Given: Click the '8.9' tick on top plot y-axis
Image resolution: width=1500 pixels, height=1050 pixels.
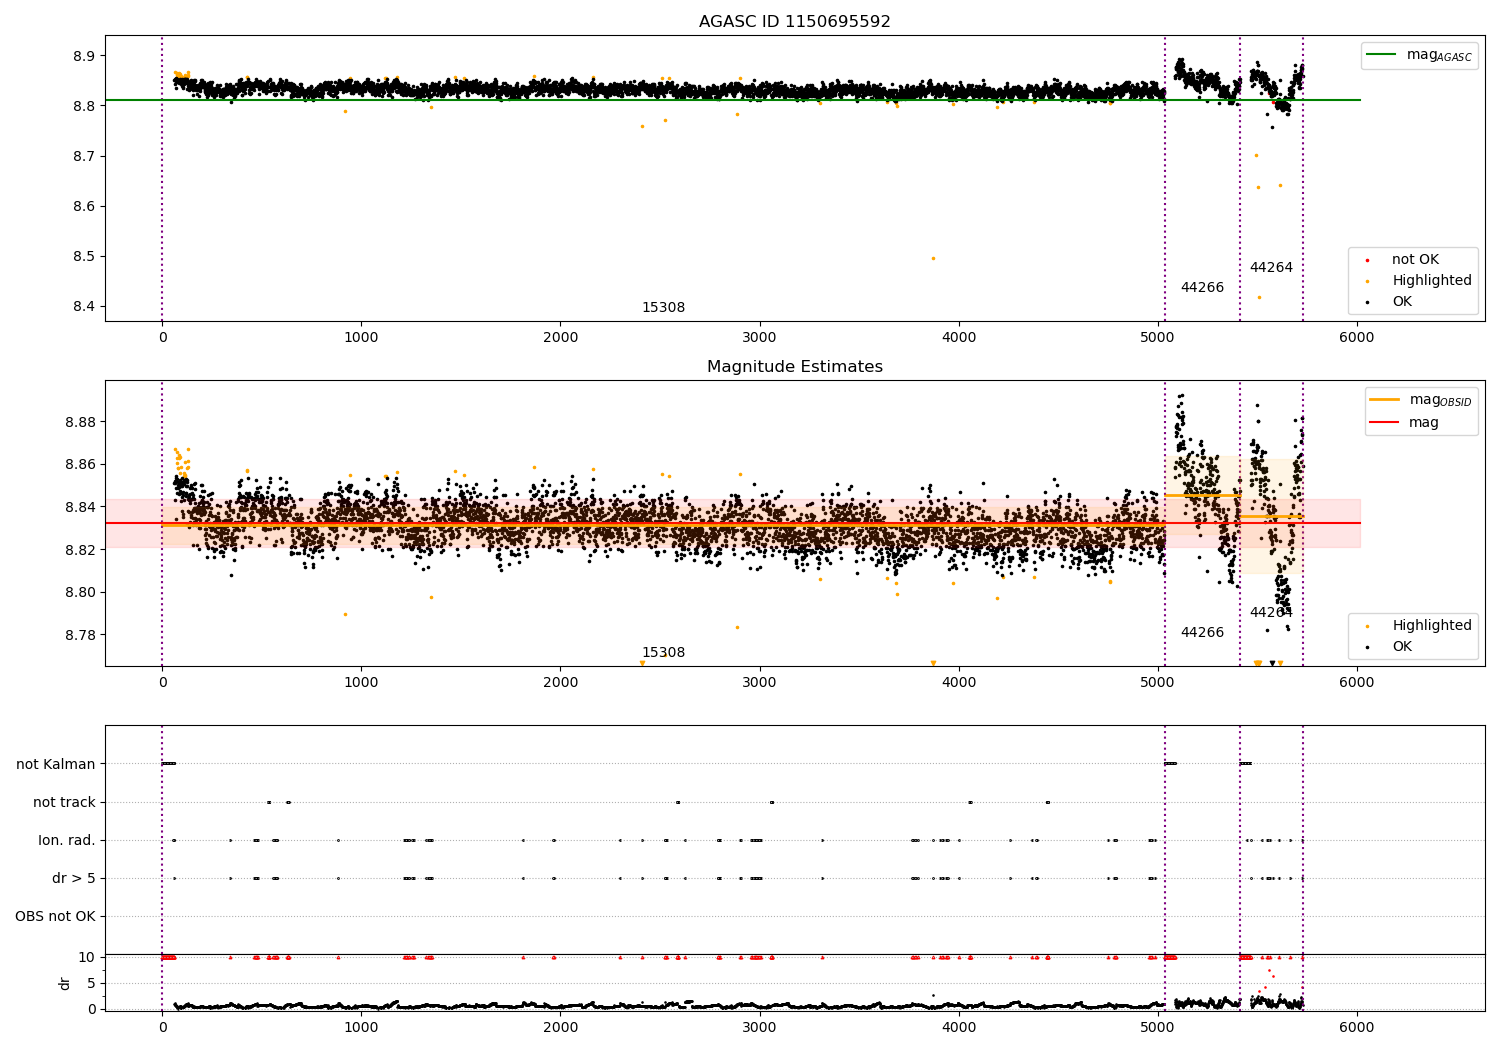Looking at the screenshot, I should pyautogui.click(x=84, y=56).
